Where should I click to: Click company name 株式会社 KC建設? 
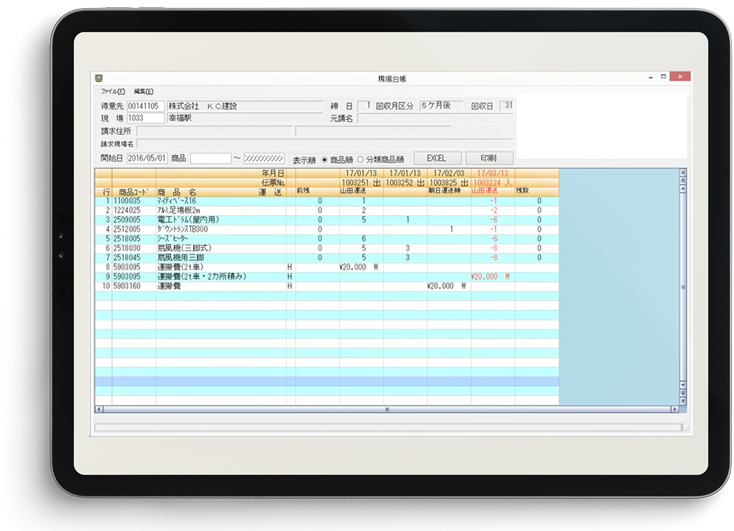tap(202, 106)
